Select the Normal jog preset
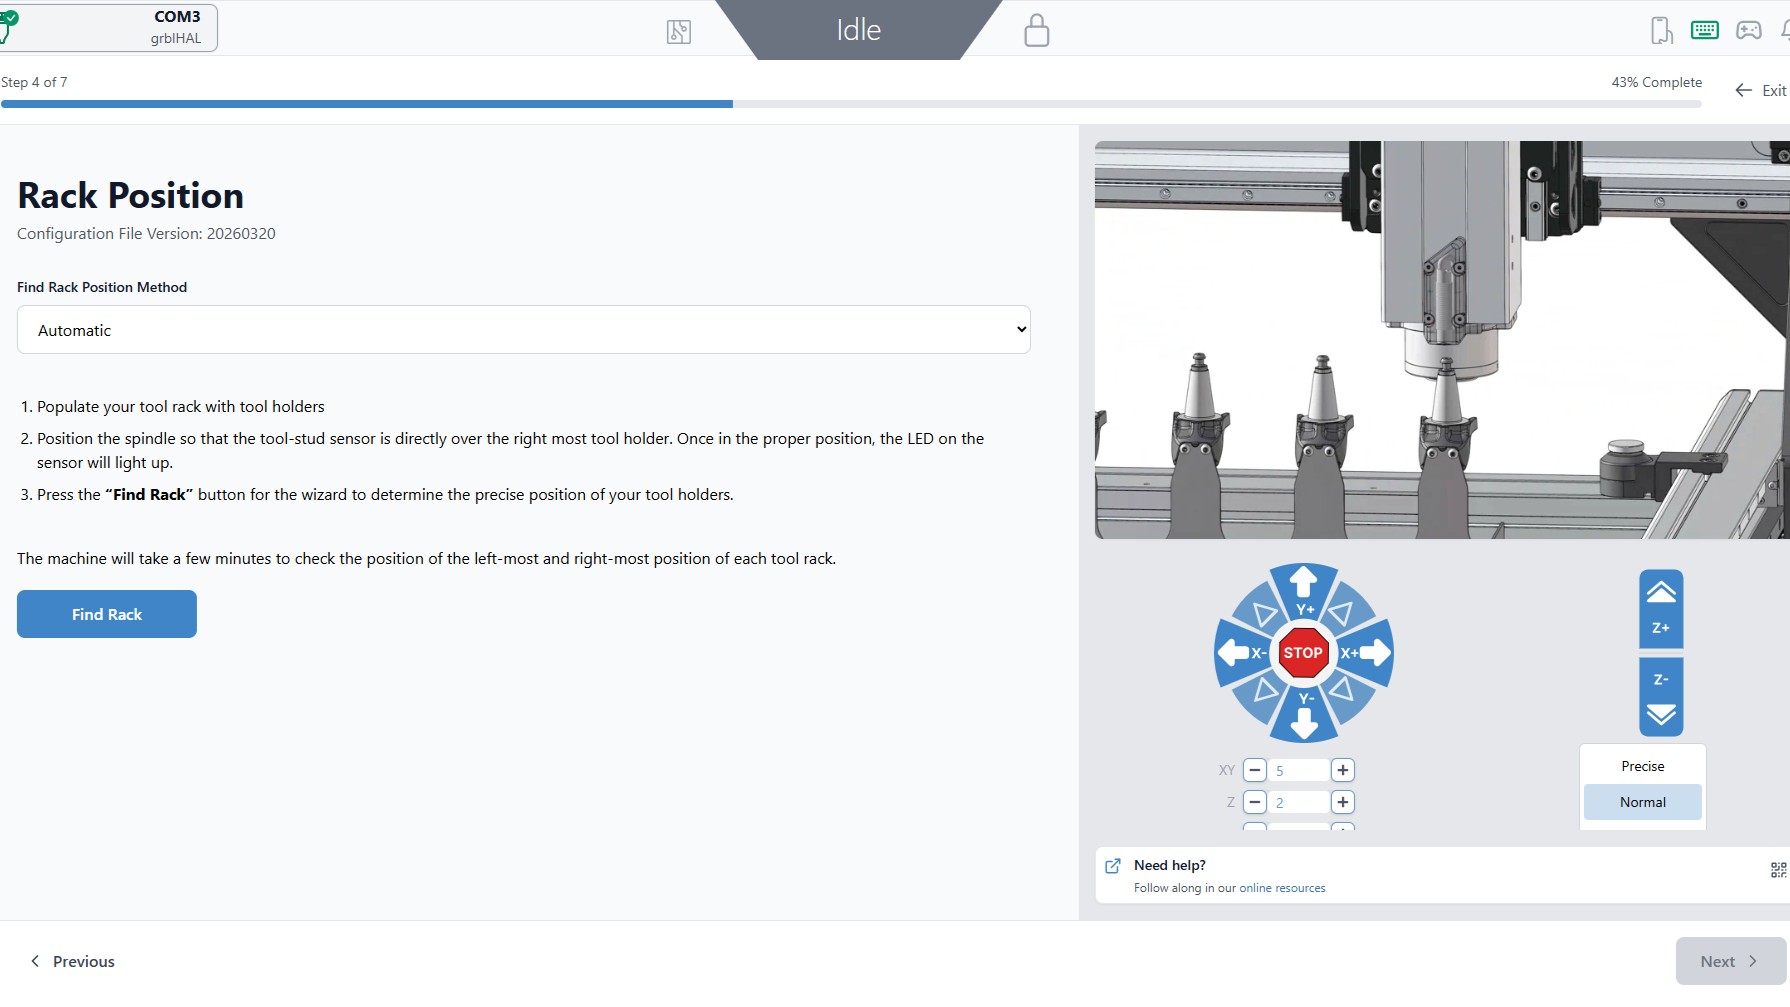 [1642, 802]
